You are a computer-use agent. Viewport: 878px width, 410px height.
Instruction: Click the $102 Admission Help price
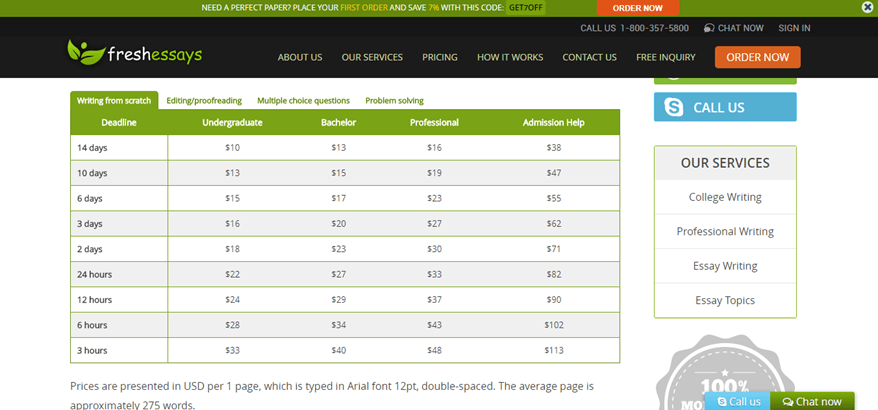pos(554,325)
